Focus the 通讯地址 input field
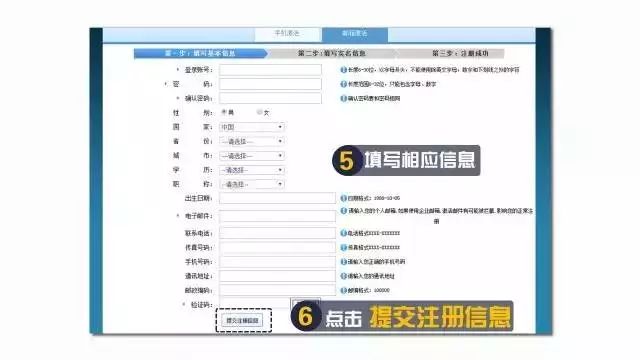Viewport: 640px width, 360px height. [277, 276]
